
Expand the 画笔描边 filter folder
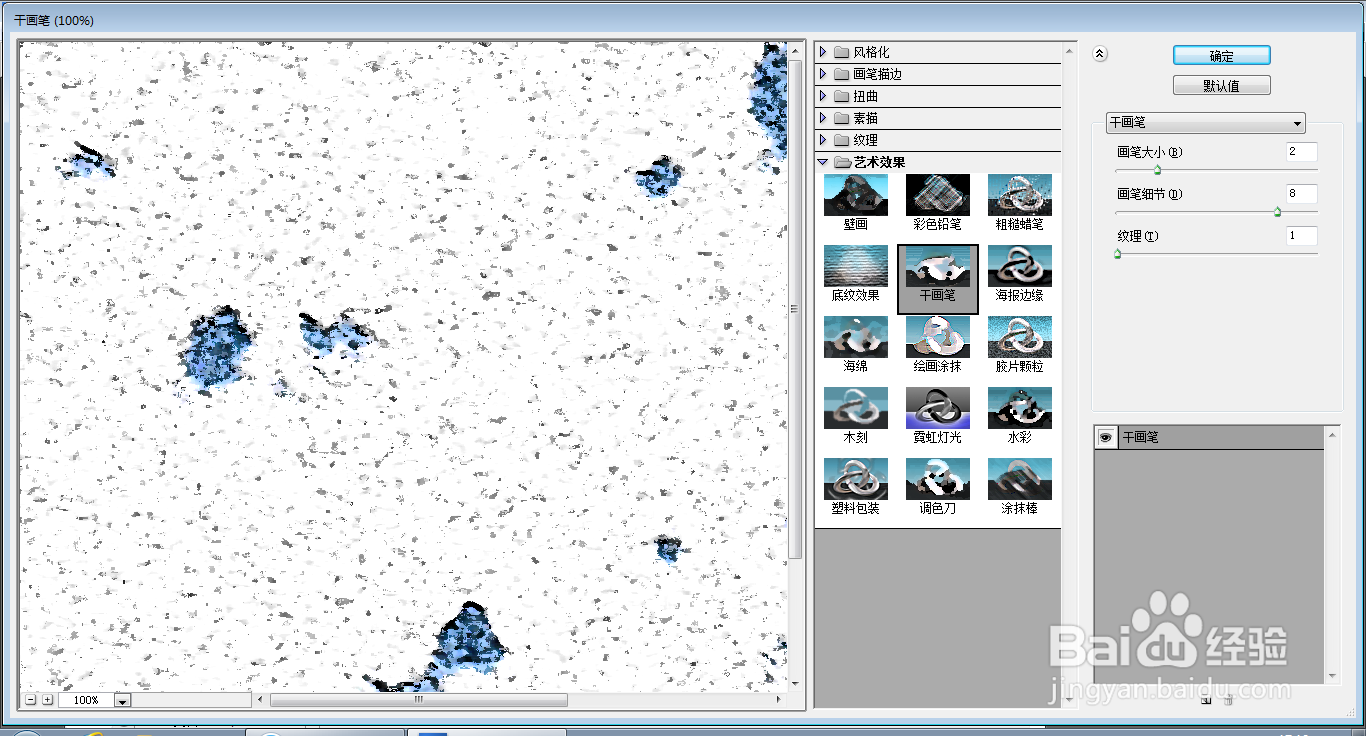(823, 74)
